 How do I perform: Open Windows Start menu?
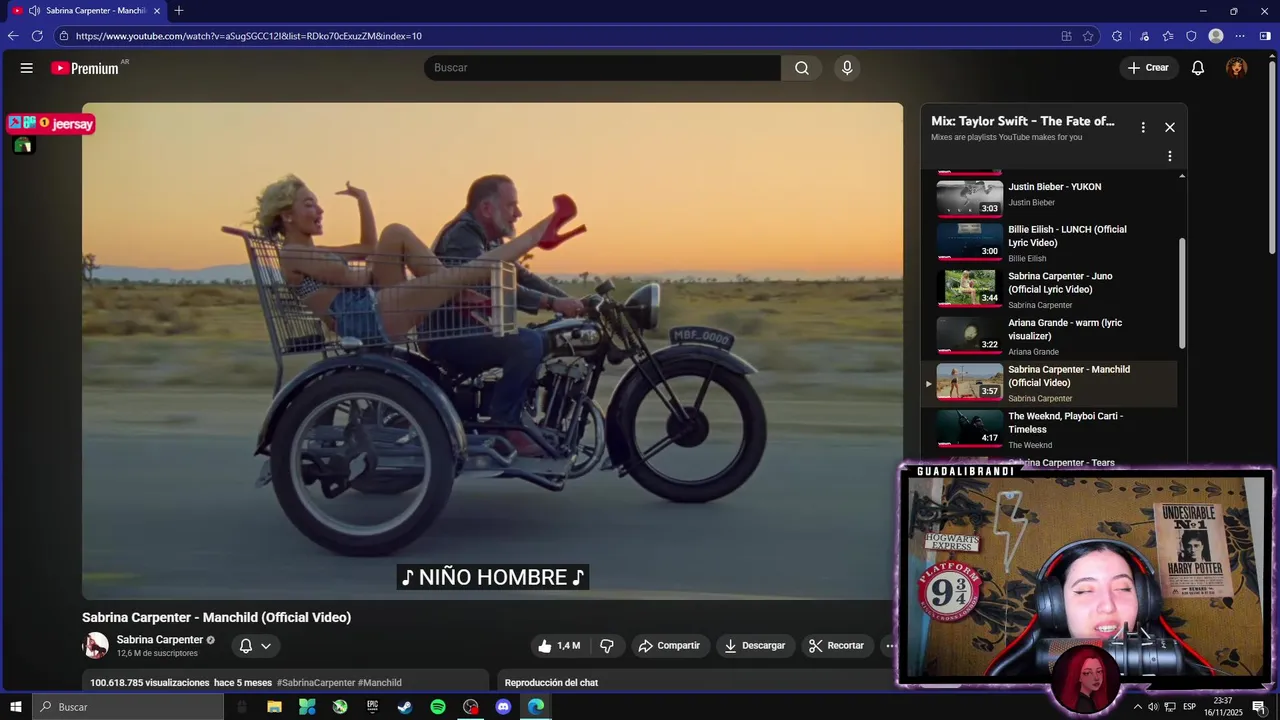click(x=15, y=707)
